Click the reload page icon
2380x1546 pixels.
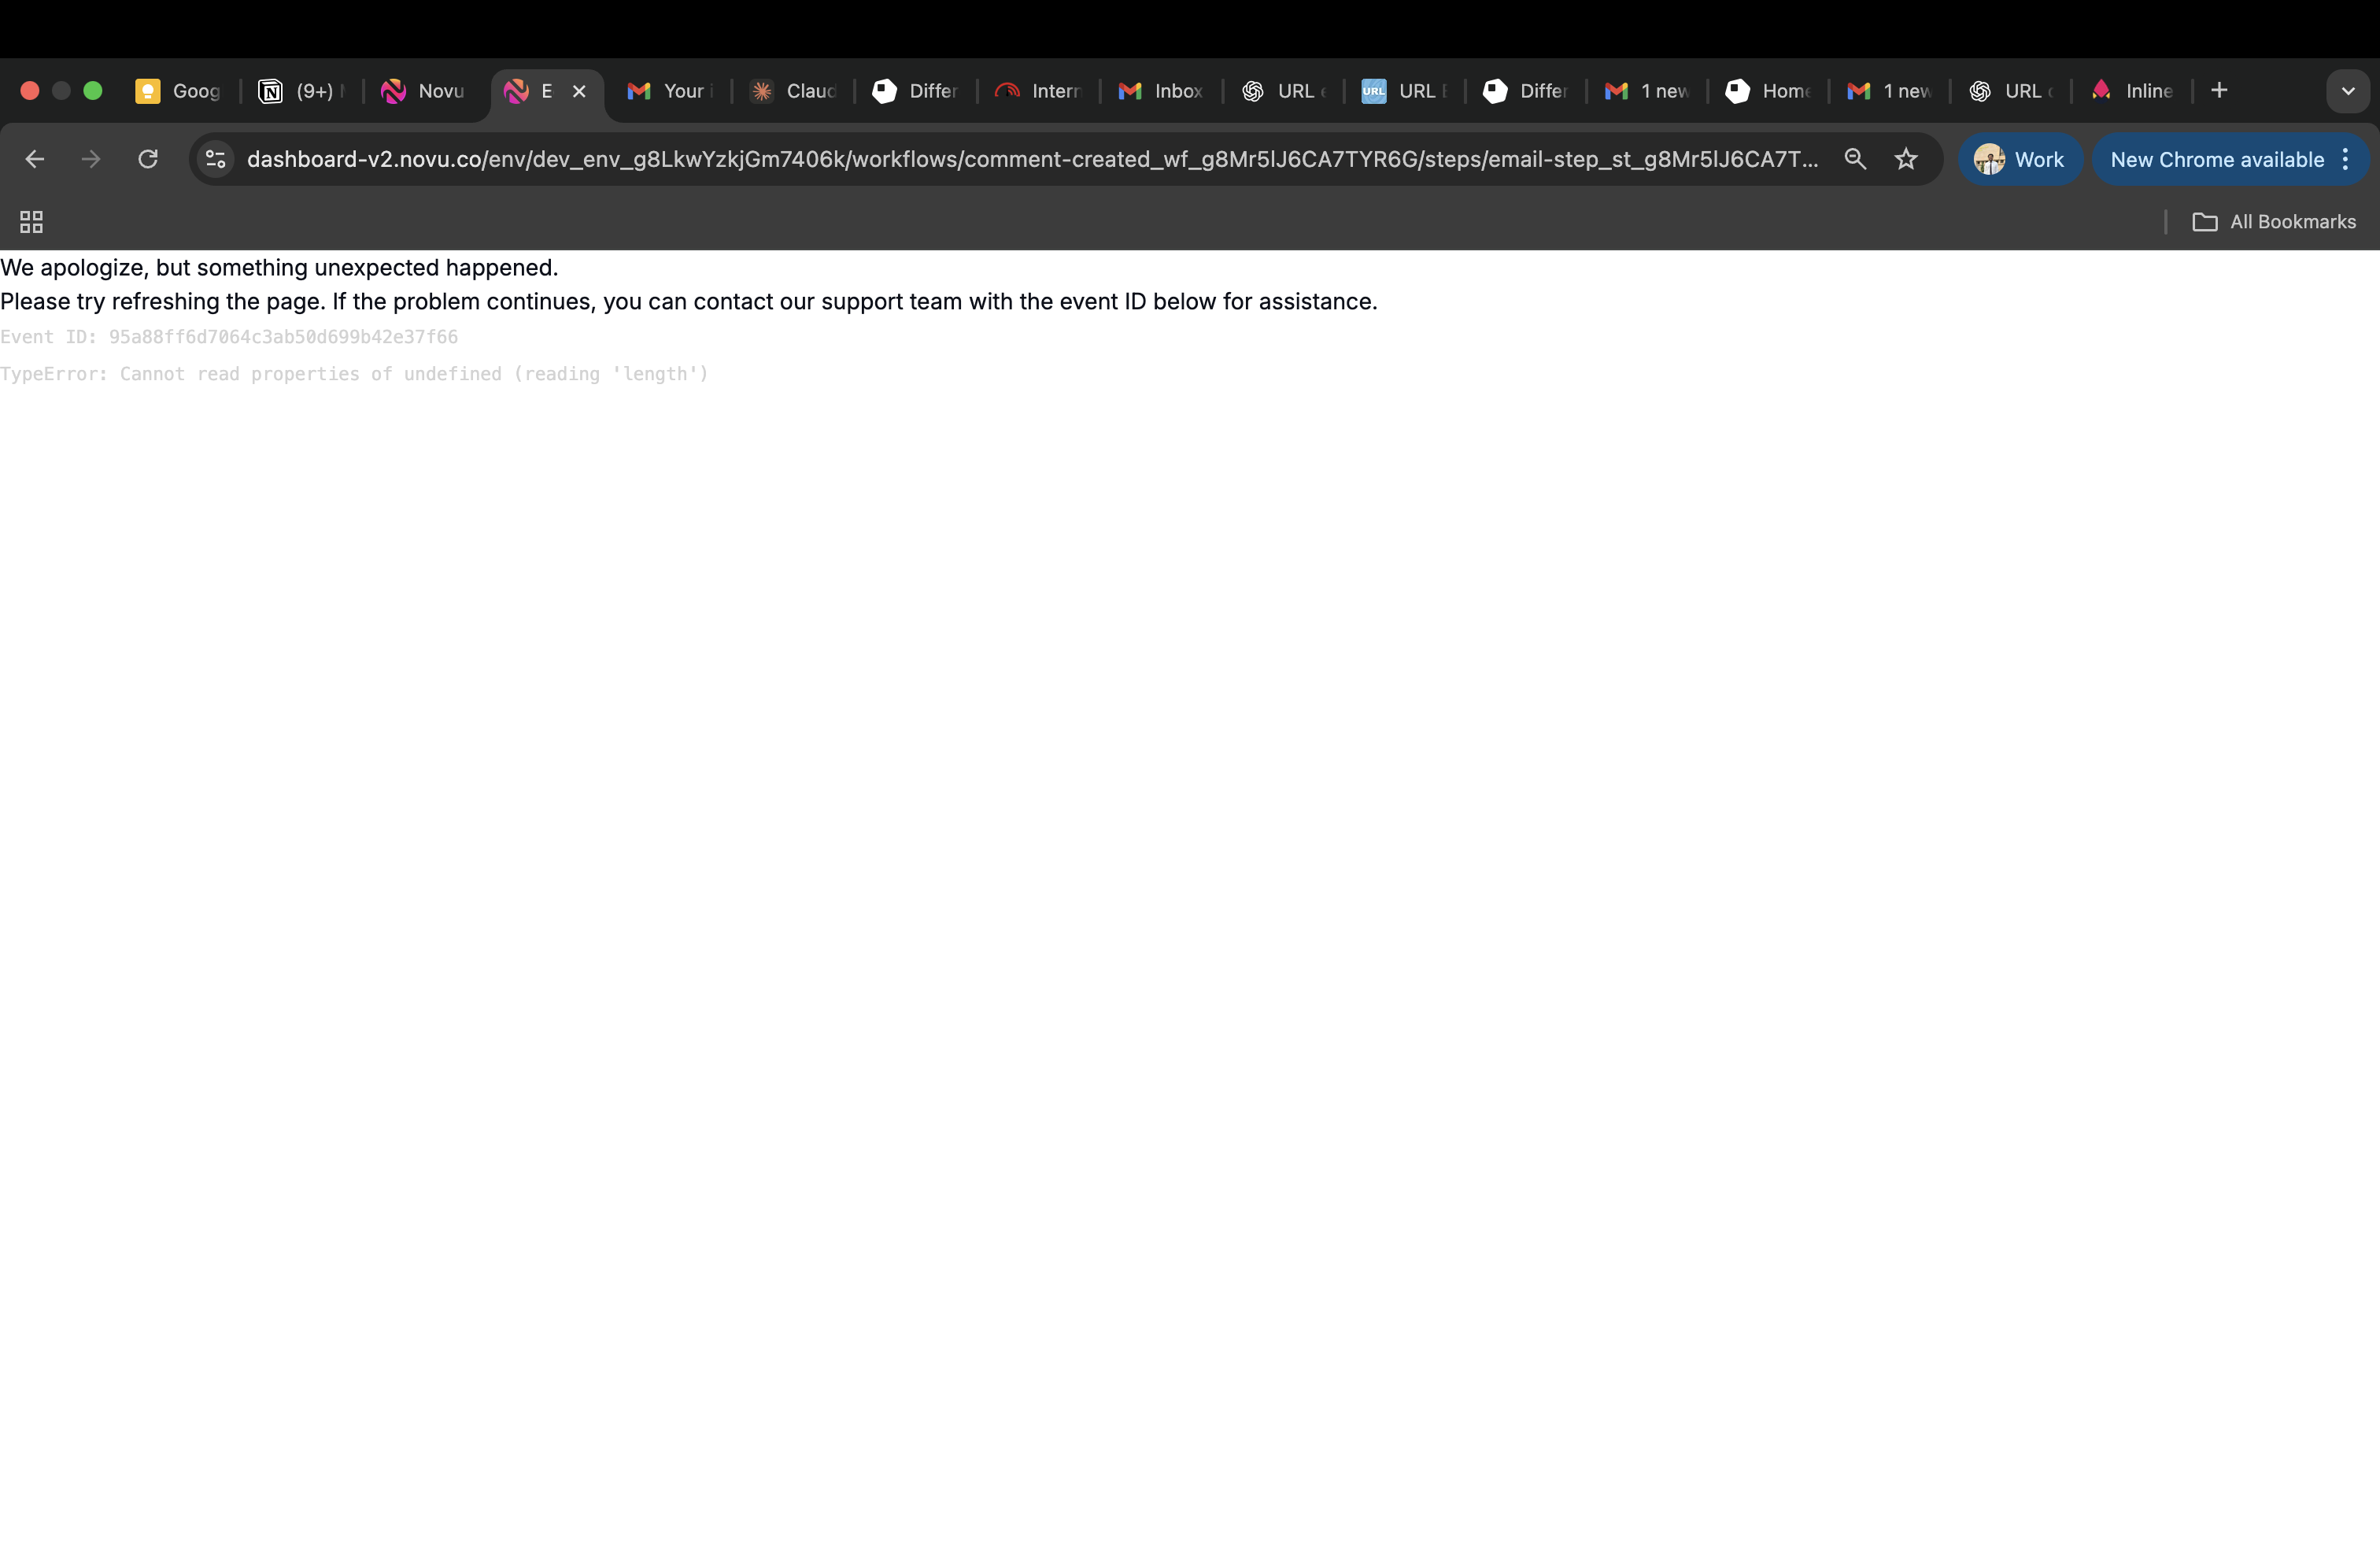click(x=148, y=159)
